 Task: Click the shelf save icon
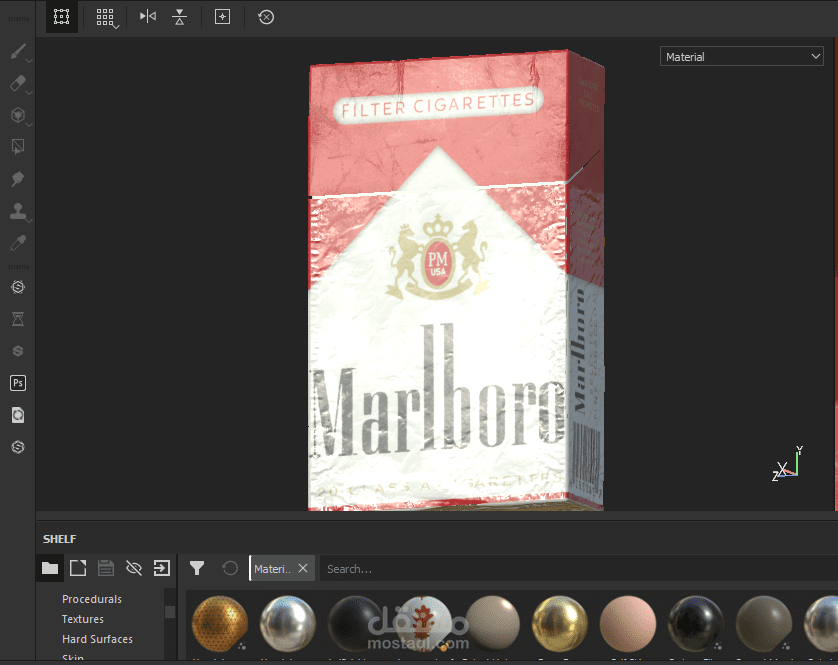tap(106, 568)
